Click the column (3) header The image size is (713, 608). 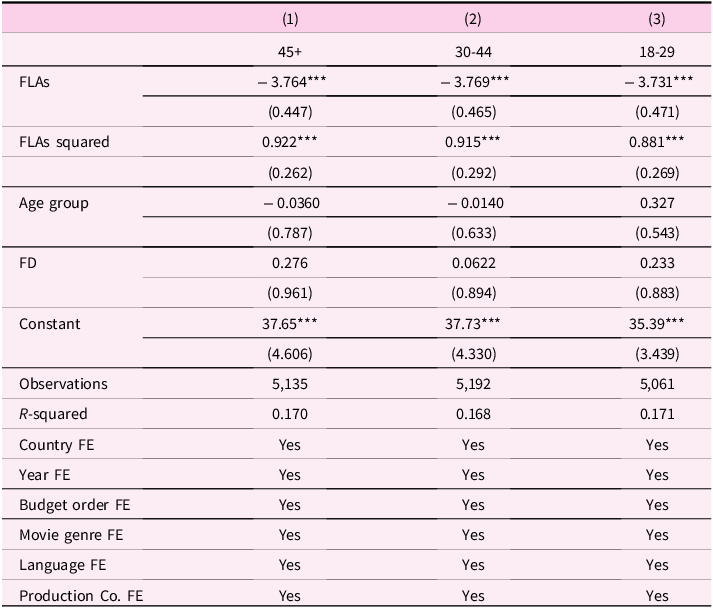(x=657, y=19)
